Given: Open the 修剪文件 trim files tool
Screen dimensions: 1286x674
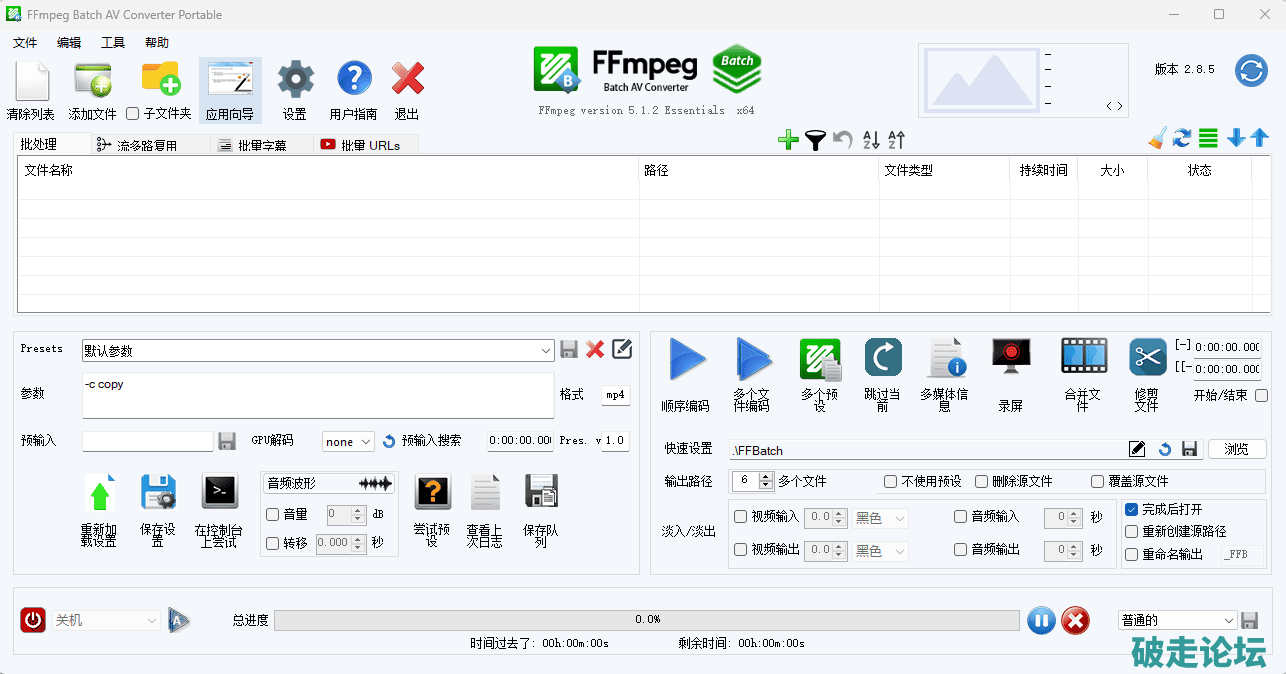Looking at the screenshot, I should point(1147,357).
